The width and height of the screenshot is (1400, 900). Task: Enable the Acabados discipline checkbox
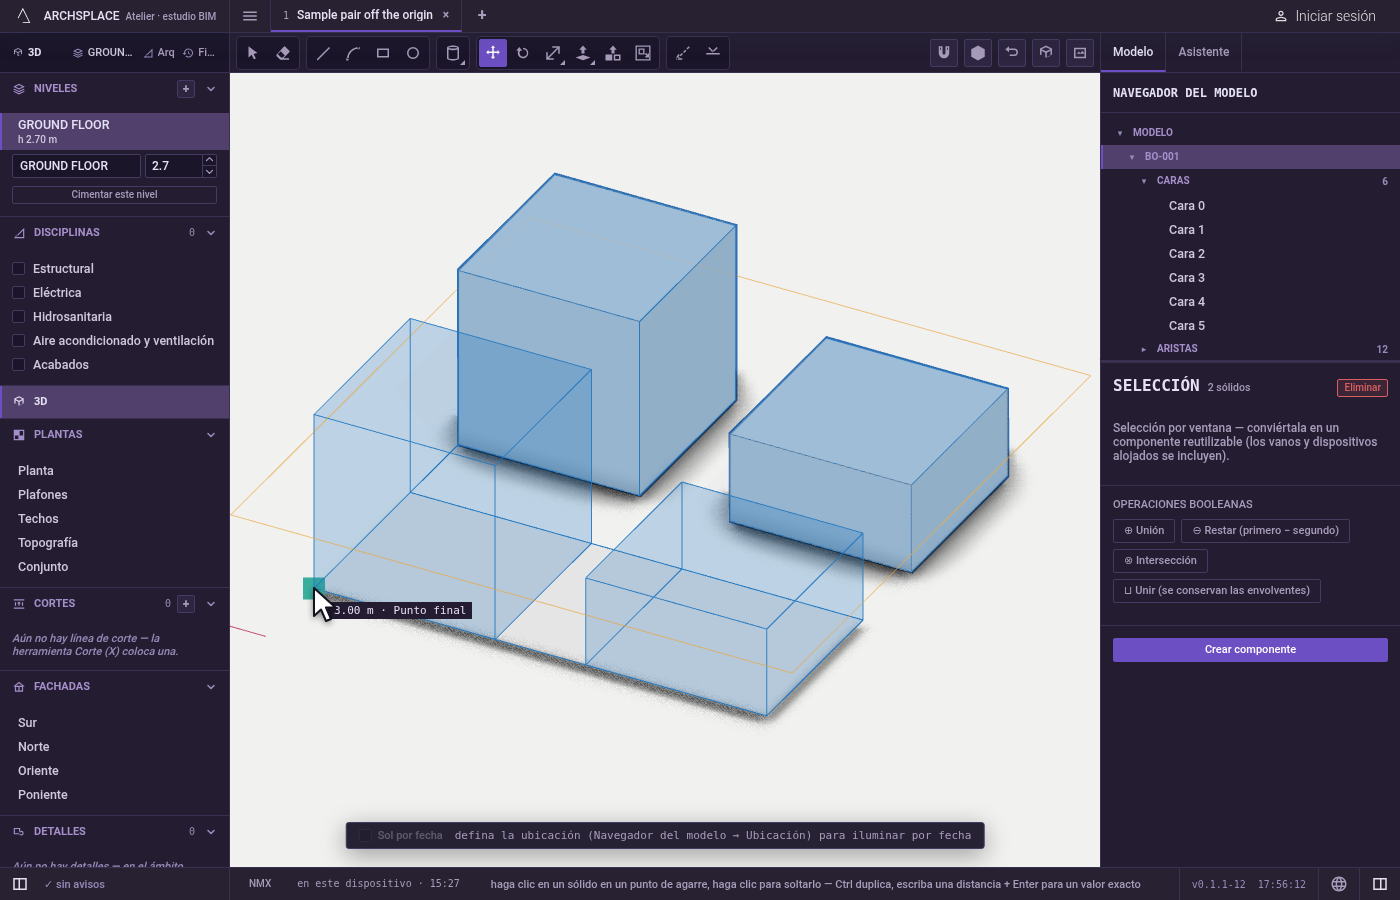[x=18, y=365]
